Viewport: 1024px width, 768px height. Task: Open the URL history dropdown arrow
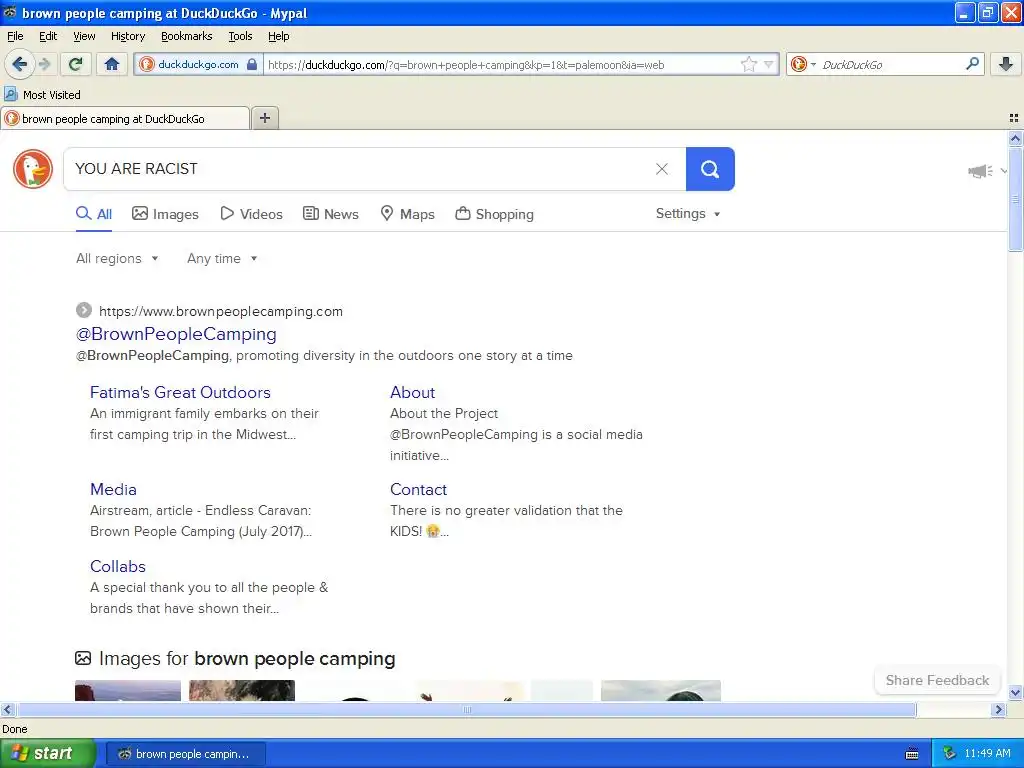[769, 64]
